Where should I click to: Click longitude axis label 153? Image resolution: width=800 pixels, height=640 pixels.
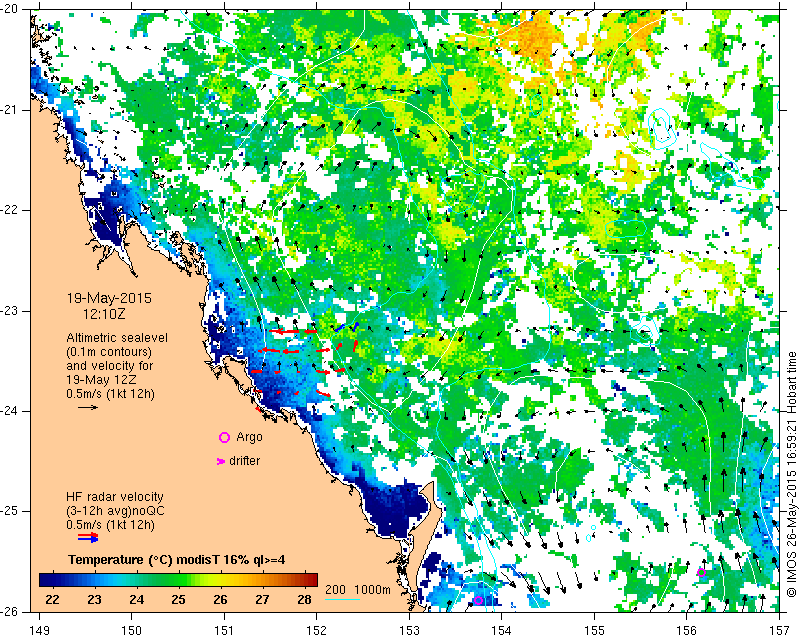pos(409,631)
